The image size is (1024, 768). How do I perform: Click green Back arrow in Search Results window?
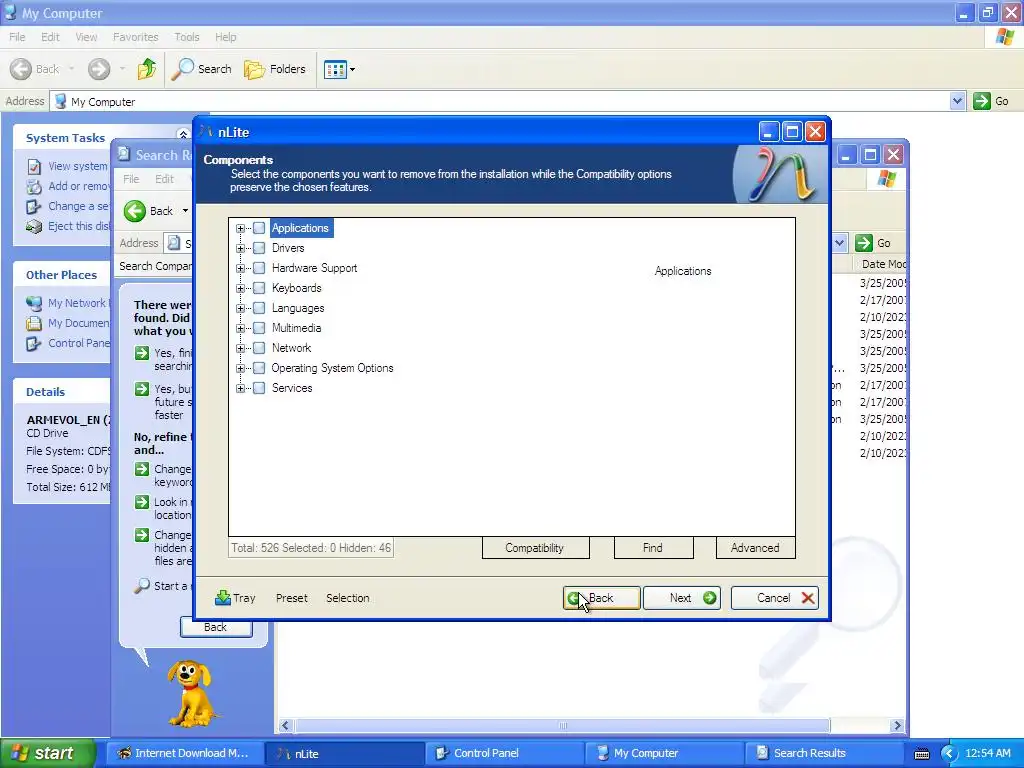coord(135,211)
